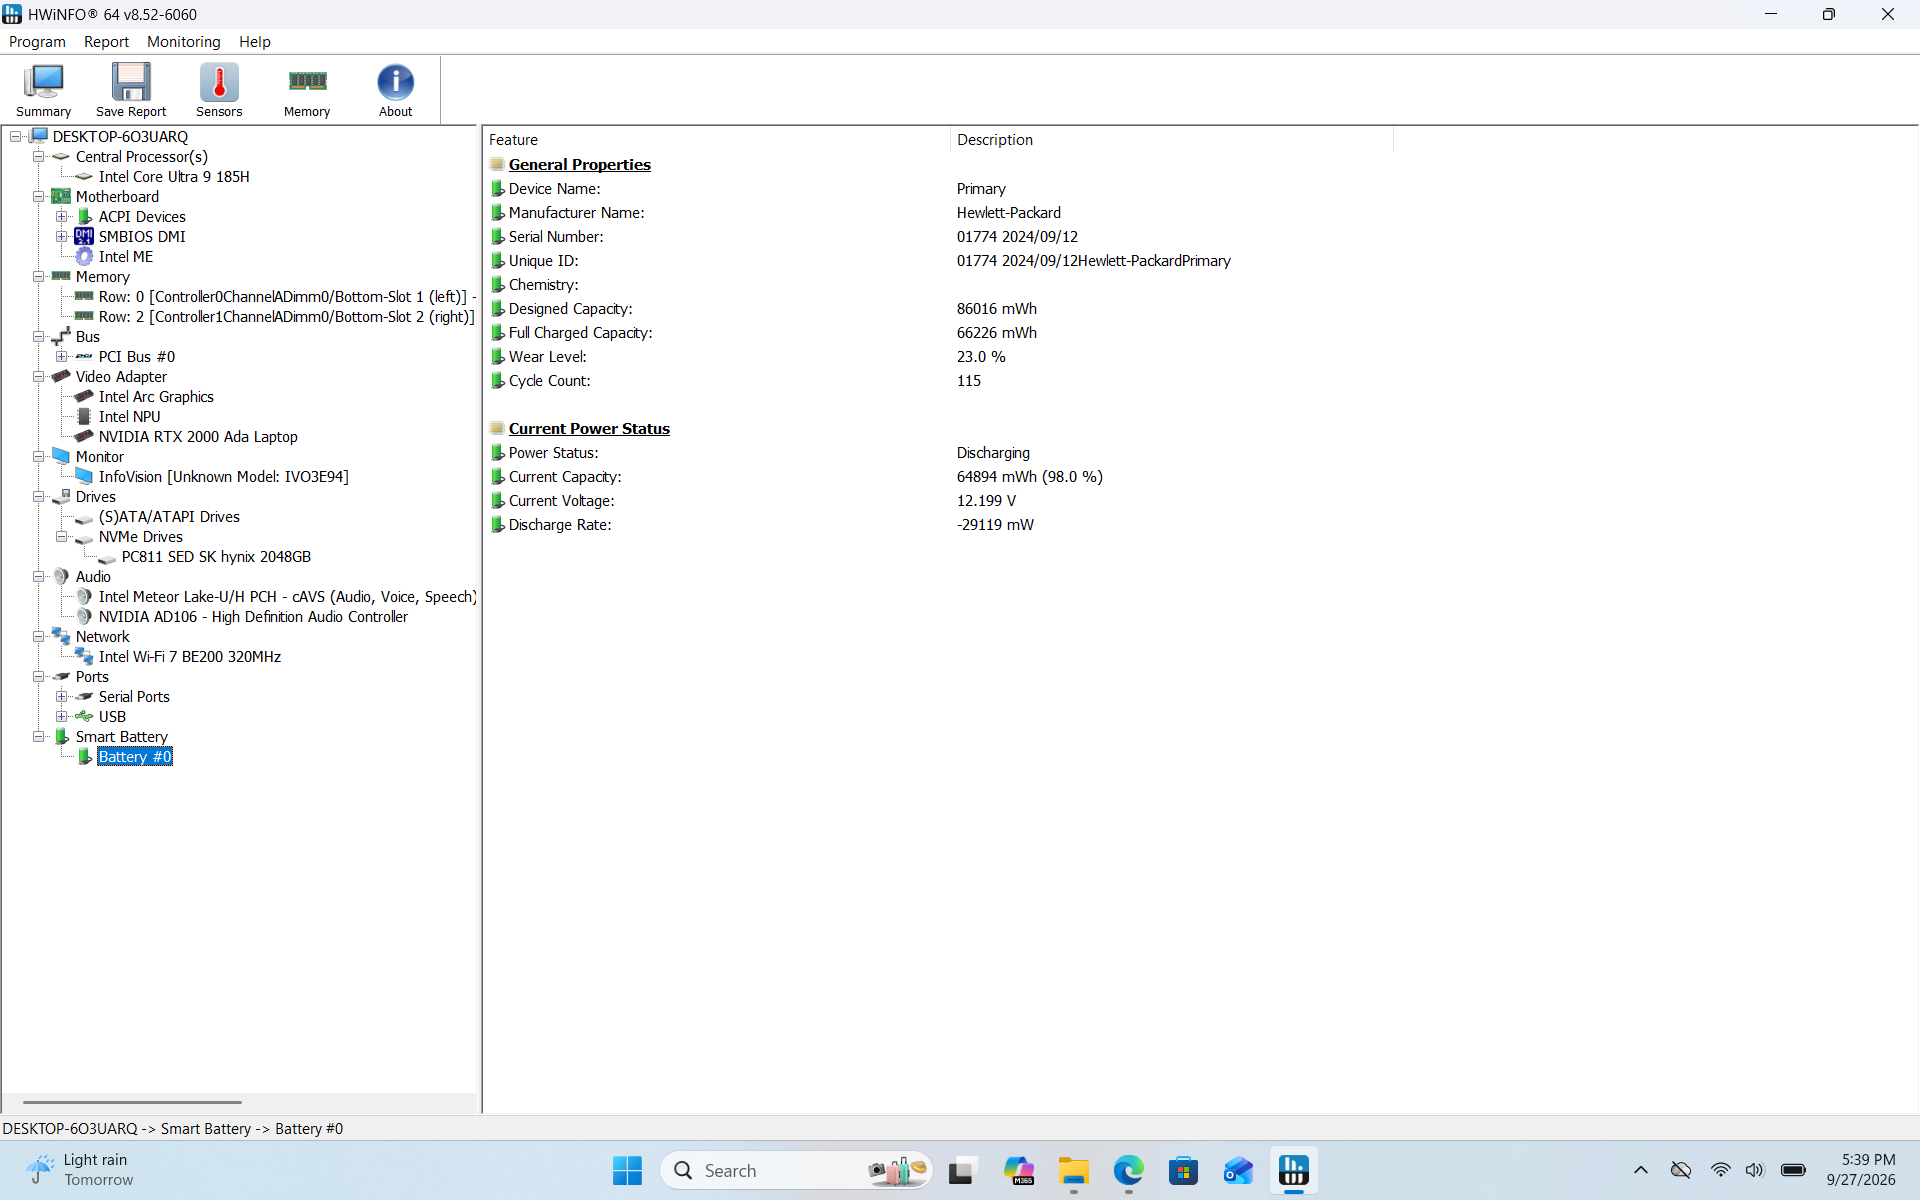Screen dimensions: 1920x1200
Task: Open the Summary toolbar button
Action: tap(43, 90)
